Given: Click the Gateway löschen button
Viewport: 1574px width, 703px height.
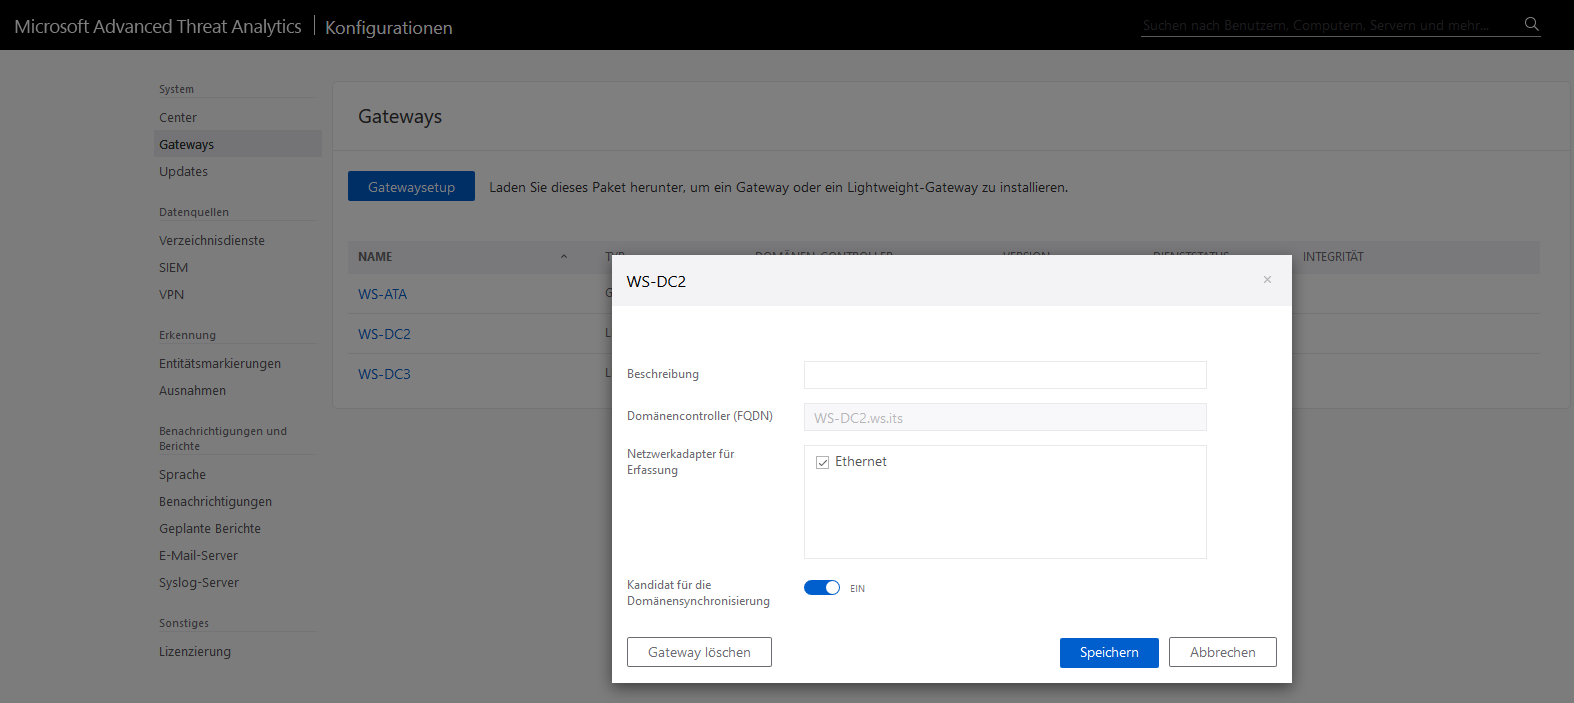Looking at the screenshot, I should pos(699,652).
